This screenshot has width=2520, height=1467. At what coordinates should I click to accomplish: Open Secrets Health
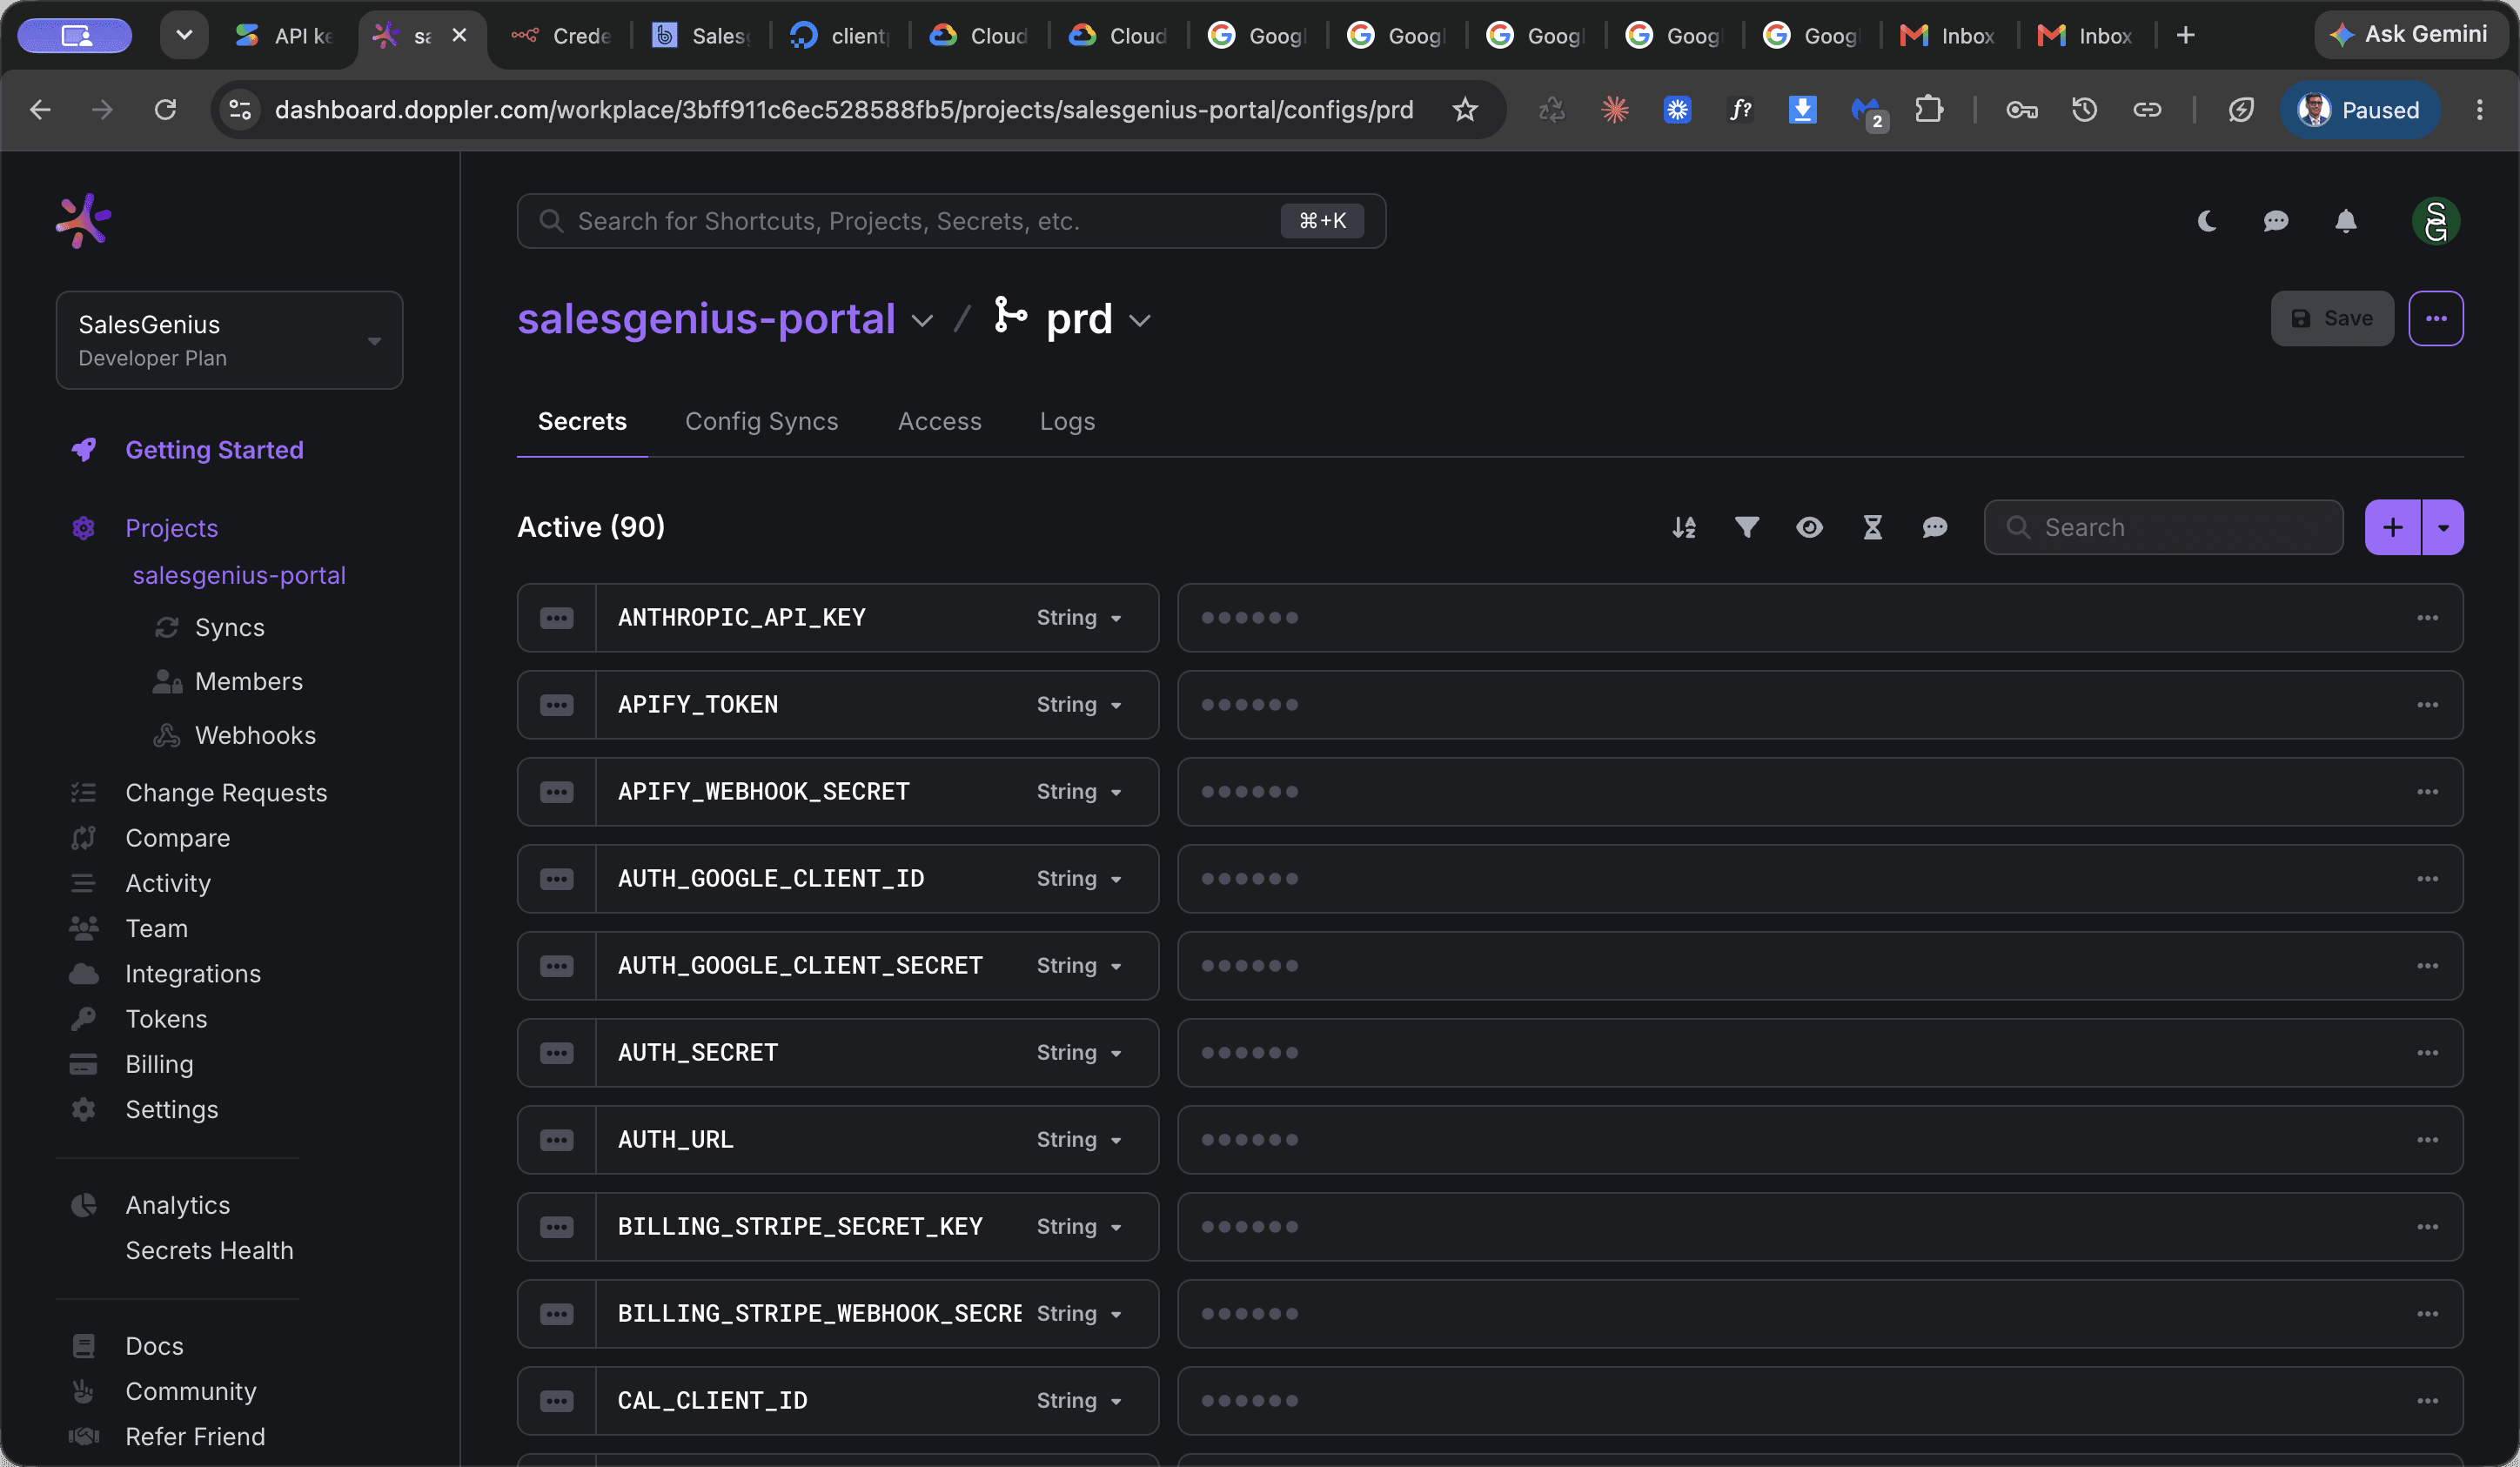[x=209, y=1250]
